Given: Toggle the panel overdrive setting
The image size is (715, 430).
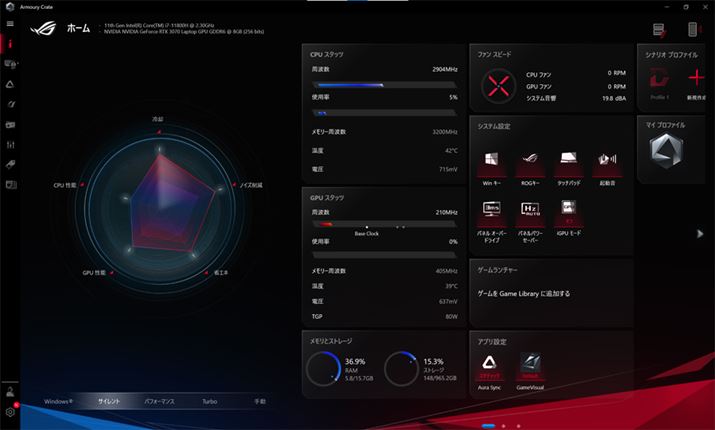Looking at the screenshot, I should tap(491, 213).
